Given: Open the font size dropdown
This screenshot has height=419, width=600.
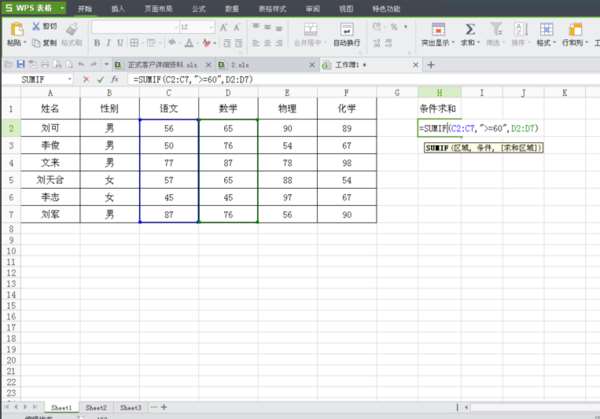Looking at the screenshot, I should pos(211,27).
